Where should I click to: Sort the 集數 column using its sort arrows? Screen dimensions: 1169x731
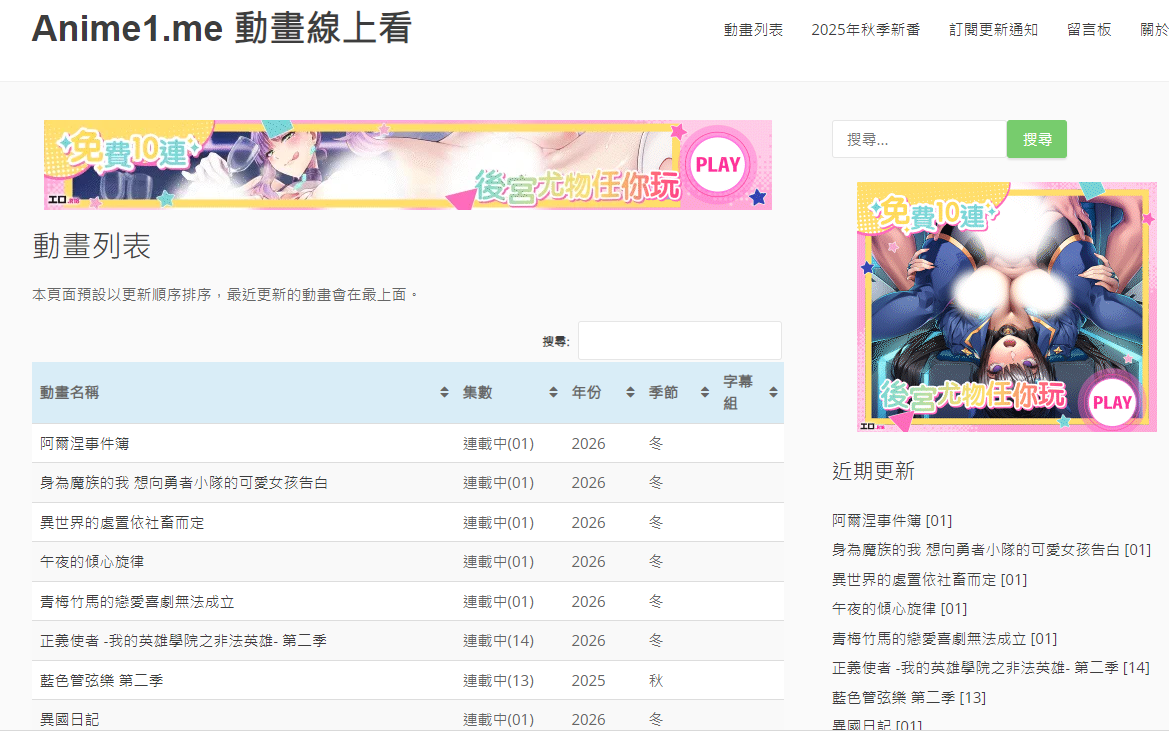pyautogui.click(x=551, y=392)
